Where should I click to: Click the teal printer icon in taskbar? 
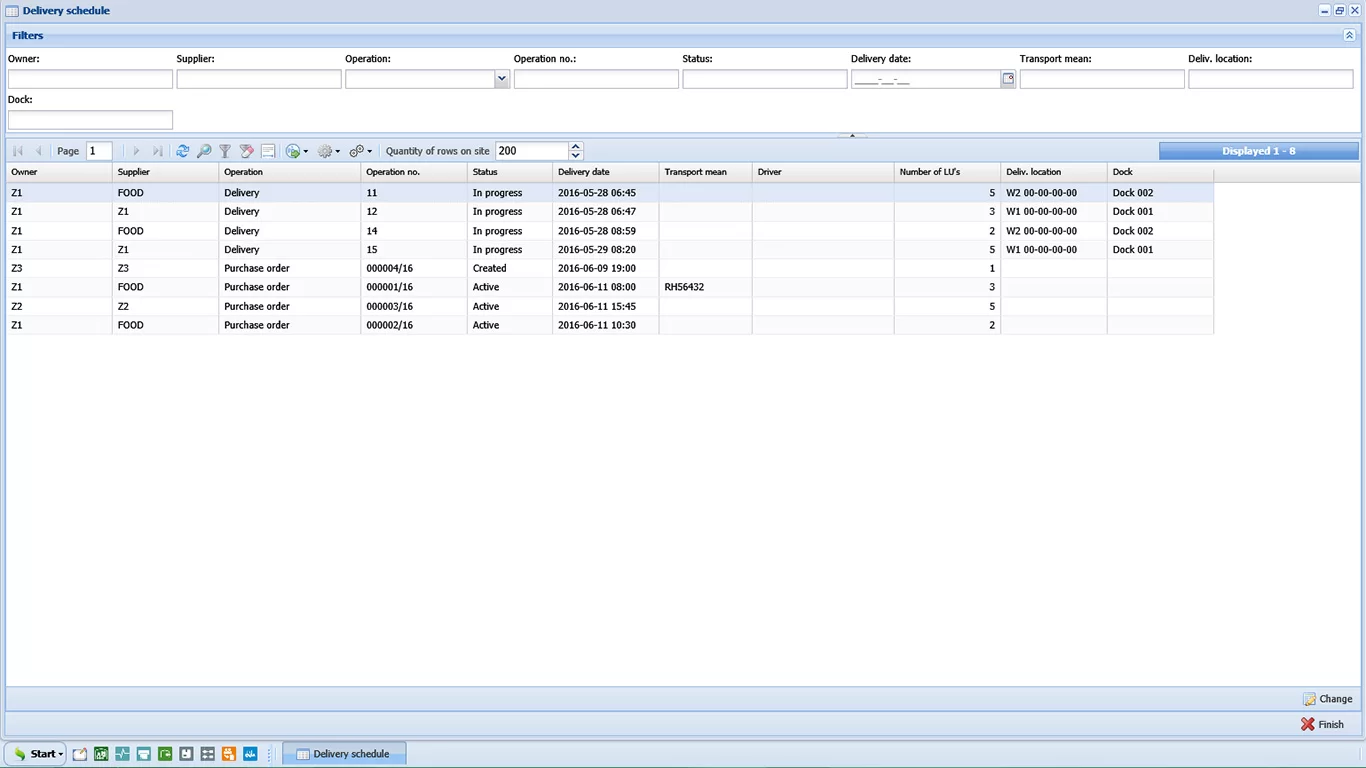[x=144, y=754]
